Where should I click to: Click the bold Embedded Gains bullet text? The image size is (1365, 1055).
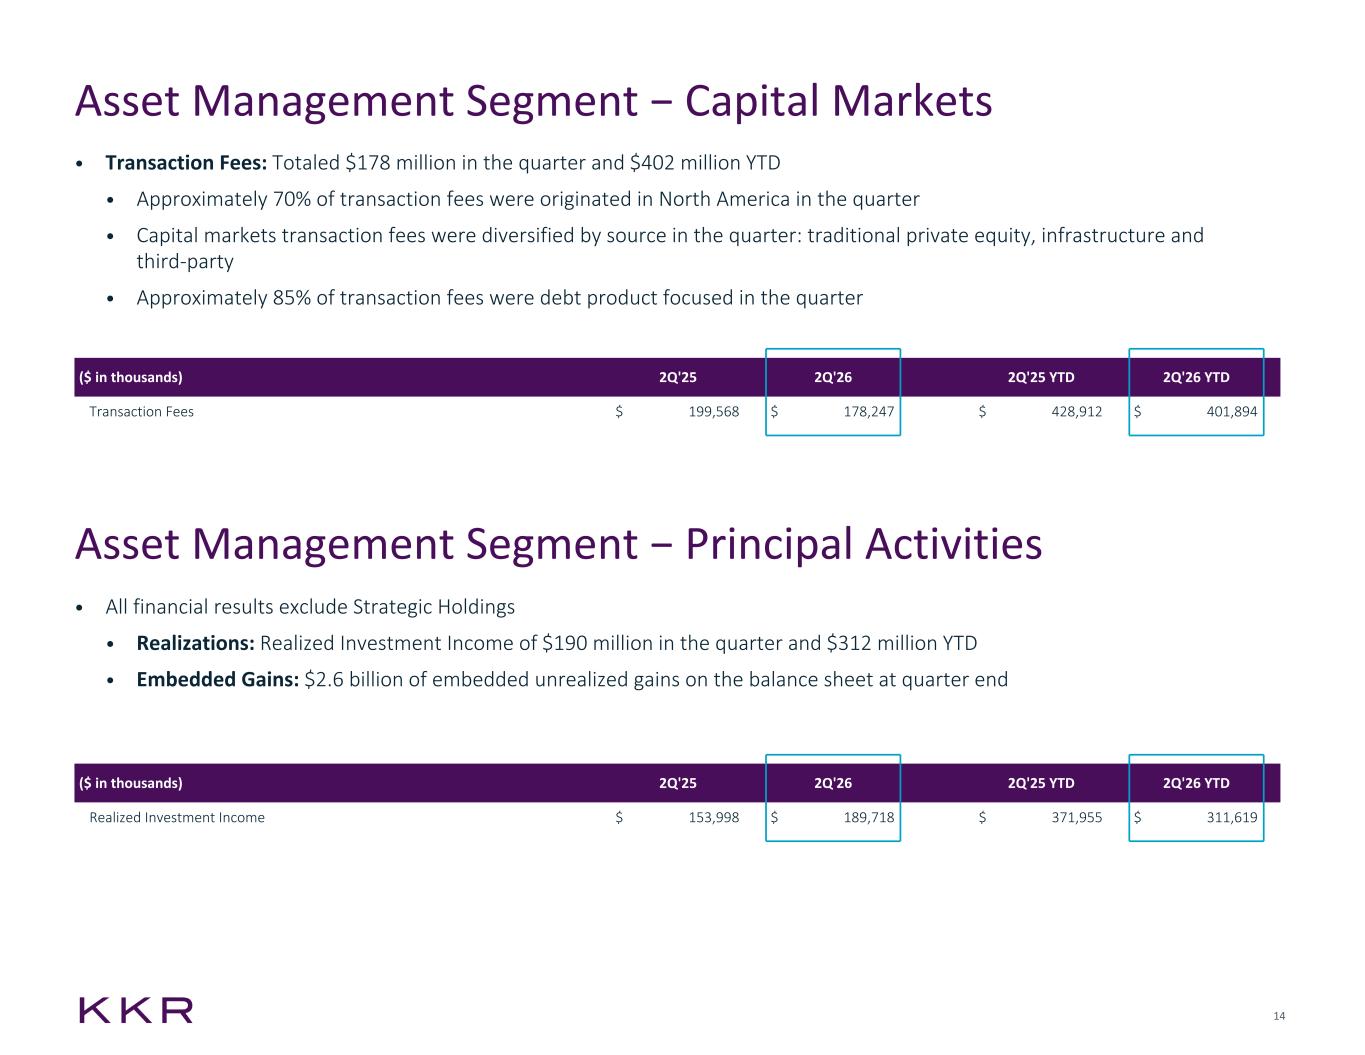tap(218, 680)
